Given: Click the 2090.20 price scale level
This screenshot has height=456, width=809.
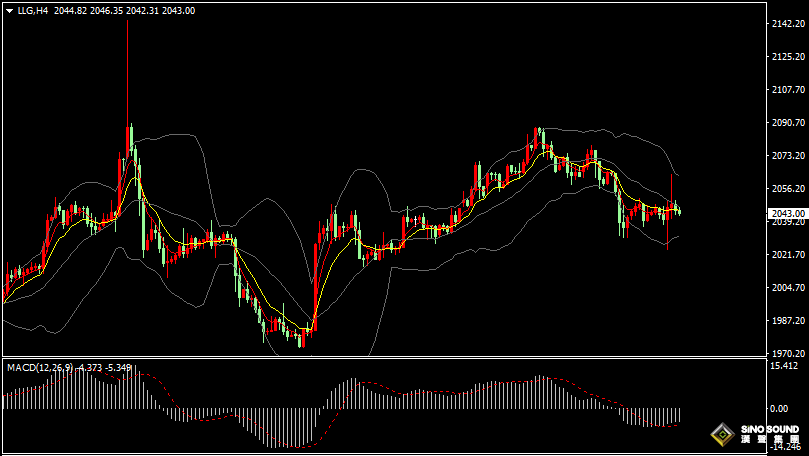Looking at the screenshot, I should pyautogui.click(x=788, y=123).
